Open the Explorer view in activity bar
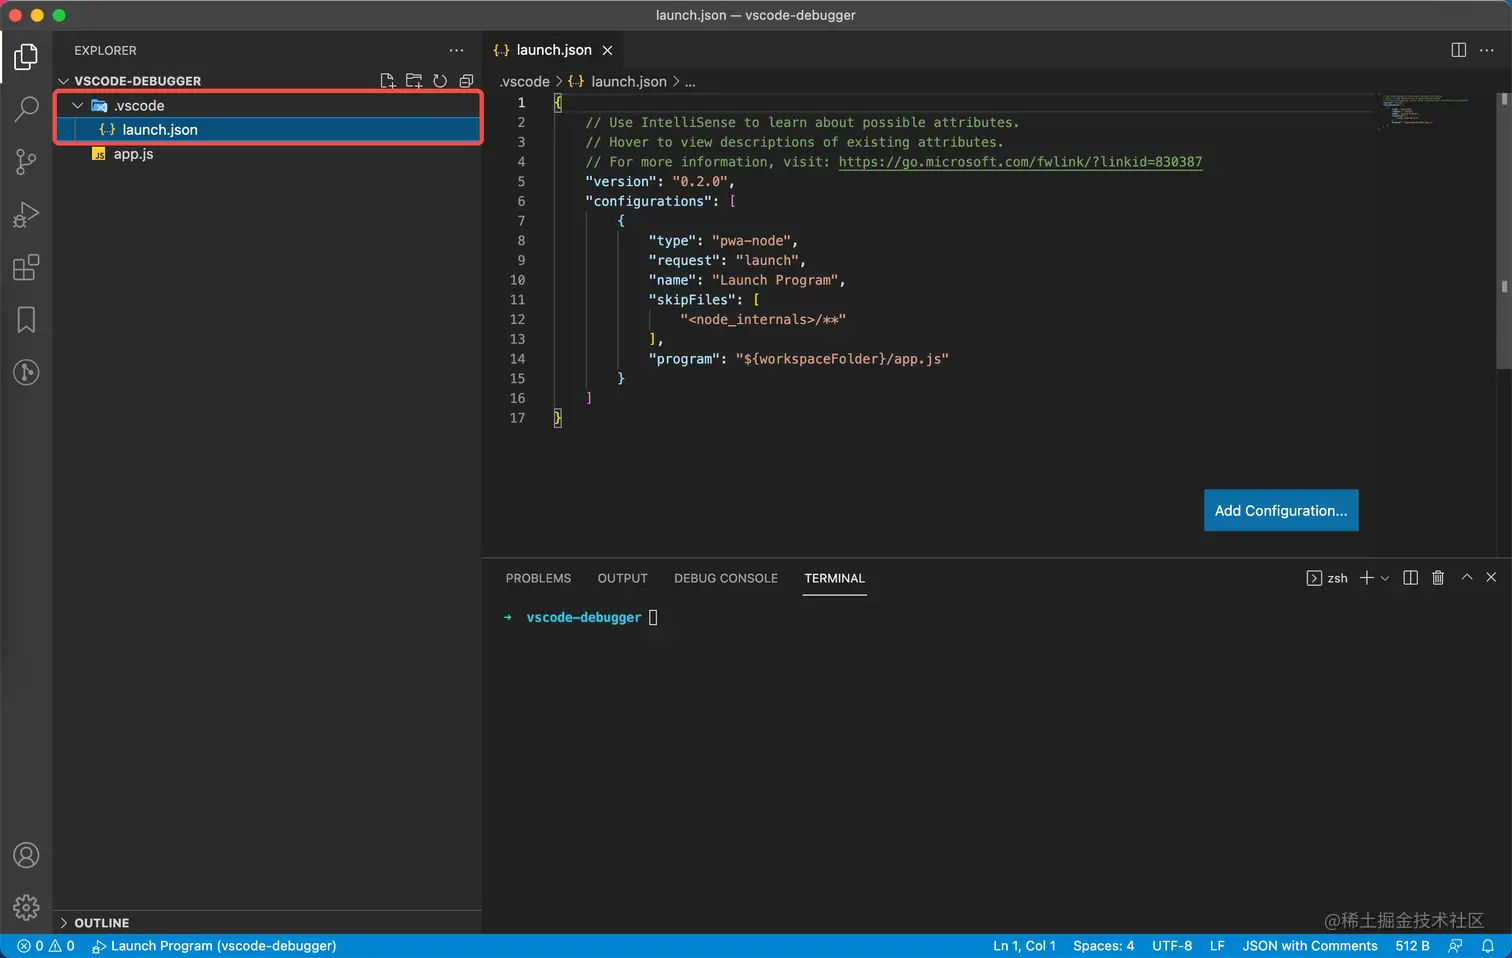 [x=26, y=57]
